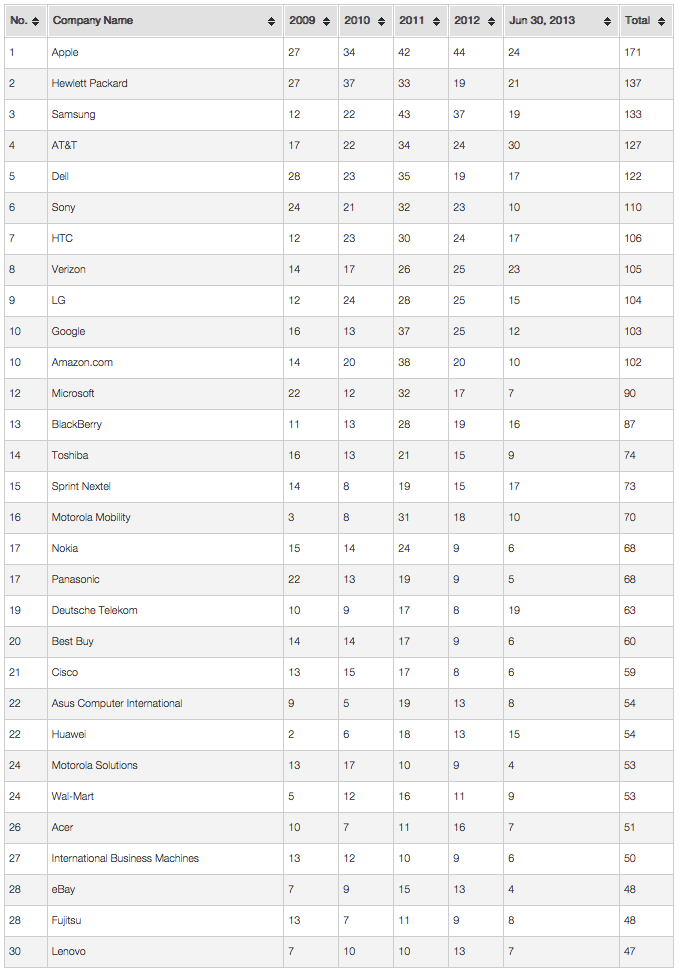The image size is (679, 973).
Task: Click the sort arrows beside Total
Action: coord(661,21)
